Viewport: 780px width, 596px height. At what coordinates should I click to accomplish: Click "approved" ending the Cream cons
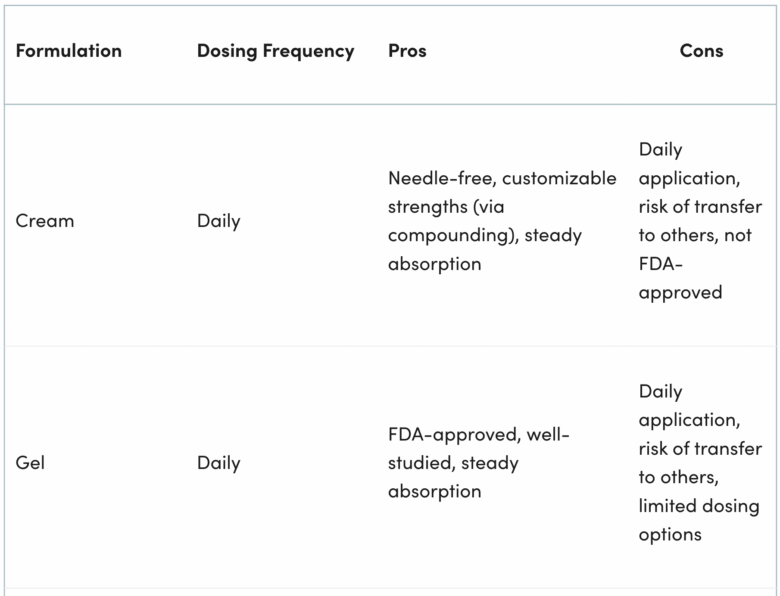point(680,293)
